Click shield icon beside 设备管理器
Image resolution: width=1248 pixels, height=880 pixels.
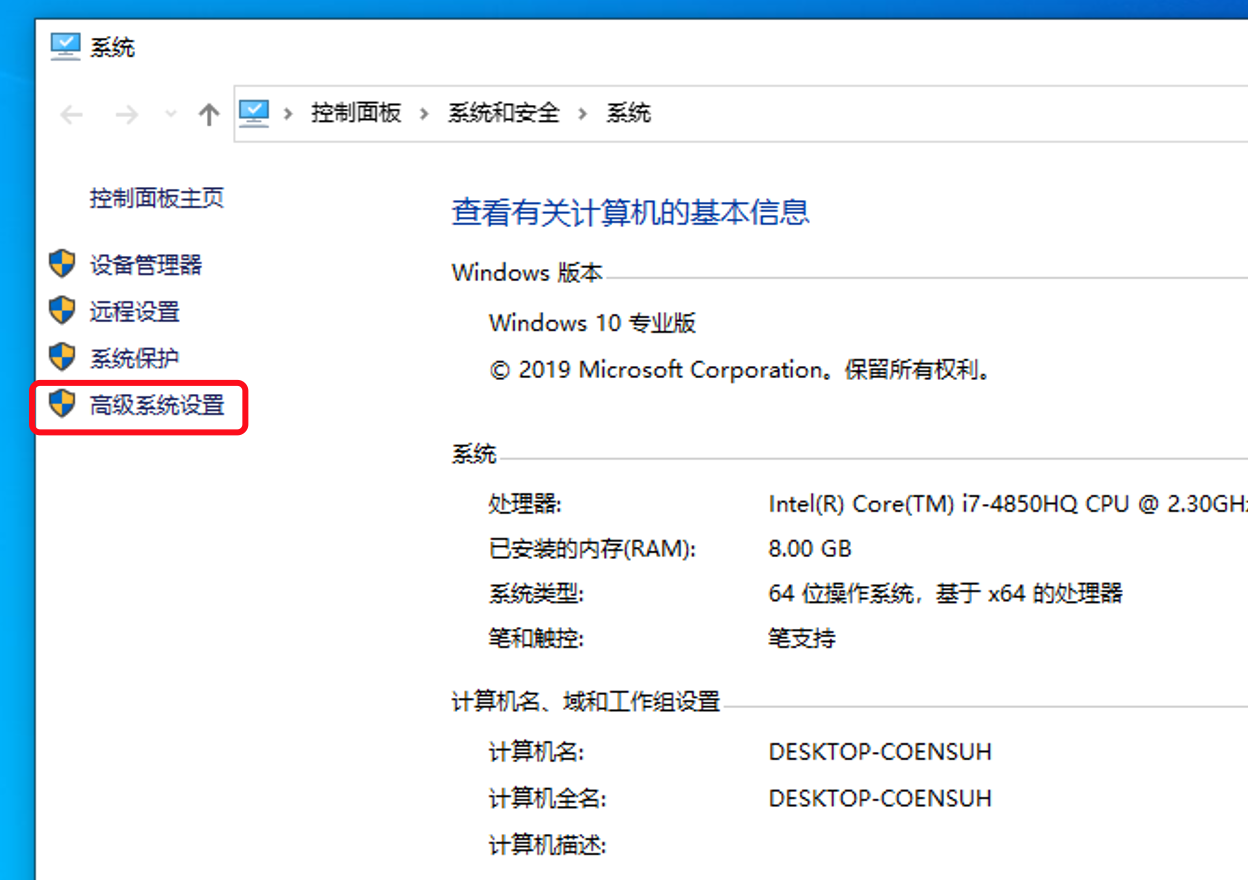click(62, 264)
